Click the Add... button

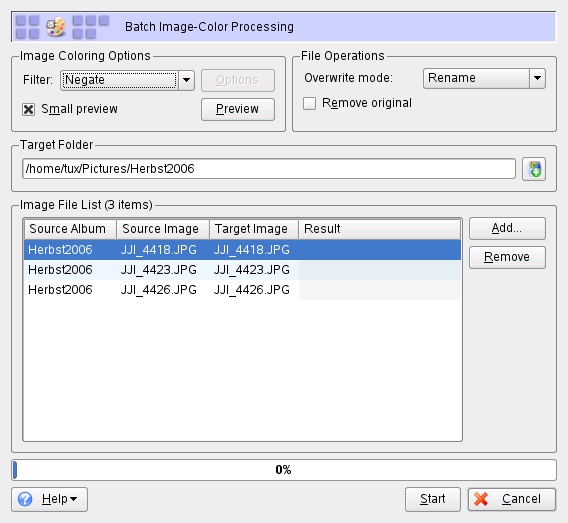(x=507, y=228)
